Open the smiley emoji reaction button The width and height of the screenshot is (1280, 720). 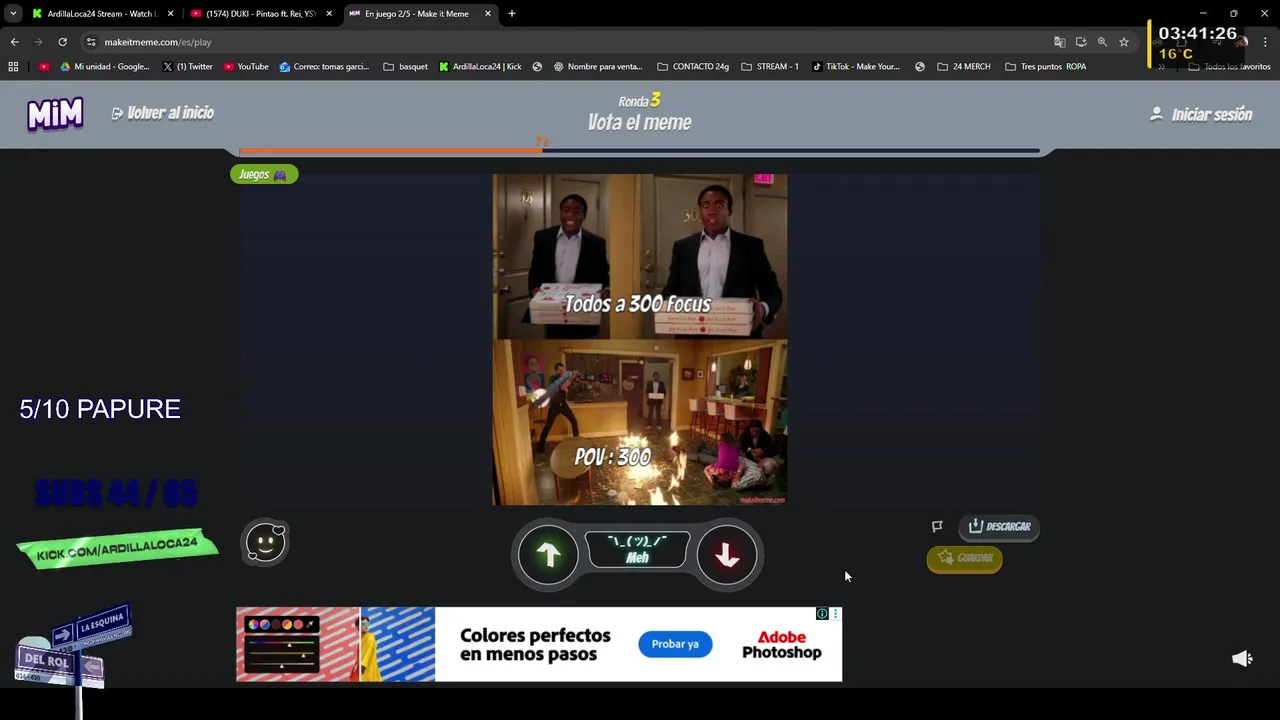[266, 543]
